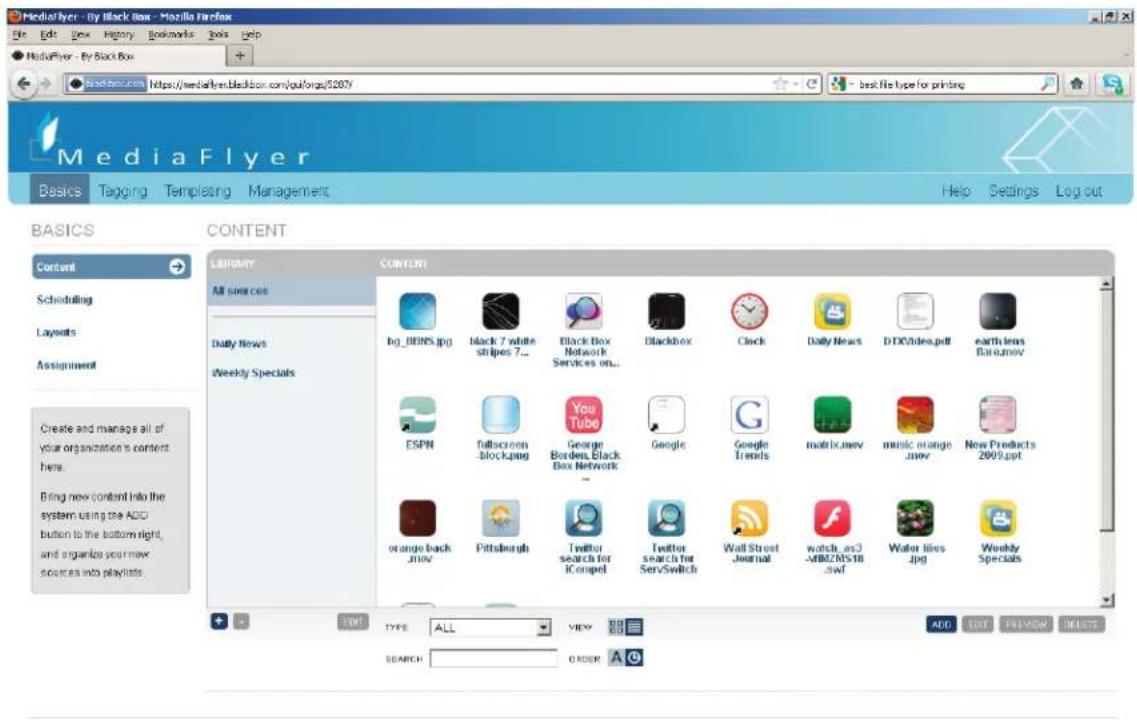Select the New Products 2009.ppt icon
The image size is (1137, 720).
(x=998, y=415)
